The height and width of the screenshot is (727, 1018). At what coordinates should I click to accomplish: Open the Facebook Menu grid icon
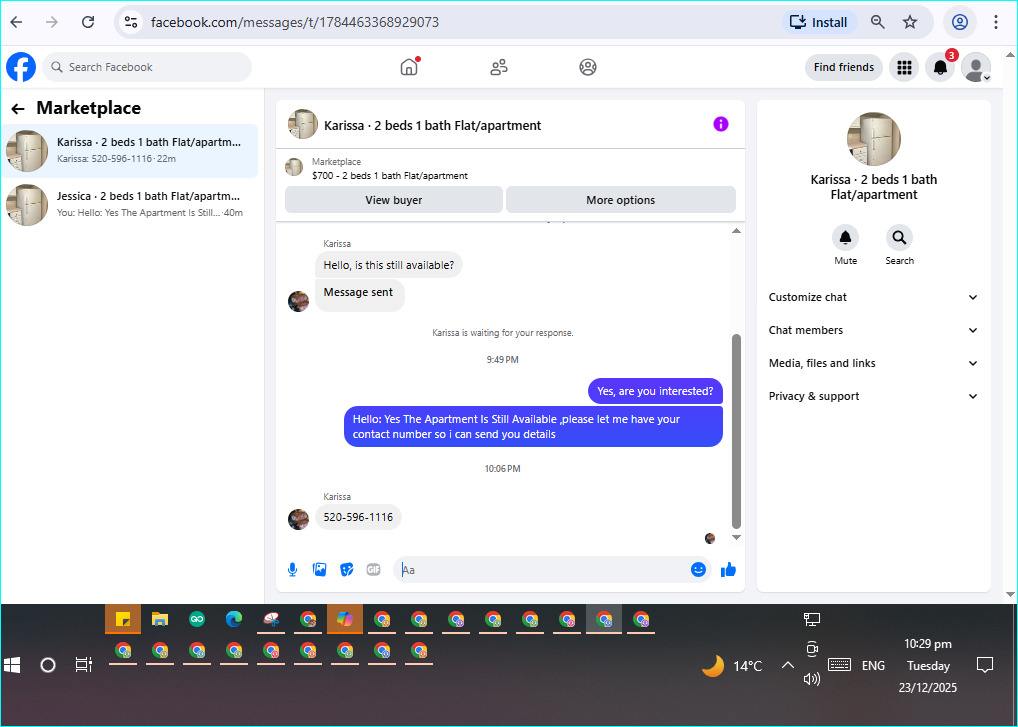(x=904, y=67)
